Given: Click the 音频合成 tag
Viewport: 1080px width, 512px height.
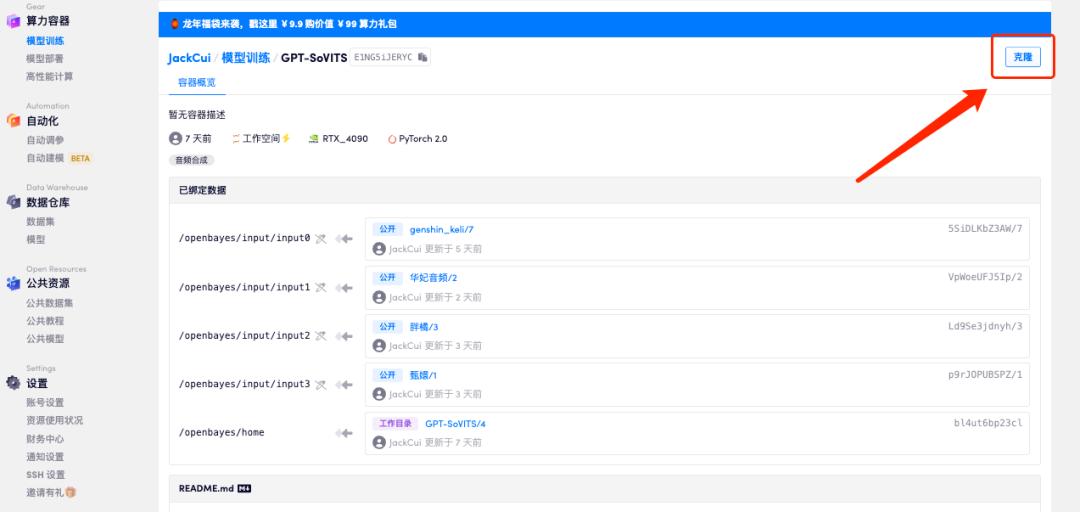Looking at the screenshot, I should pyautogui.click(x=191, y=160).
